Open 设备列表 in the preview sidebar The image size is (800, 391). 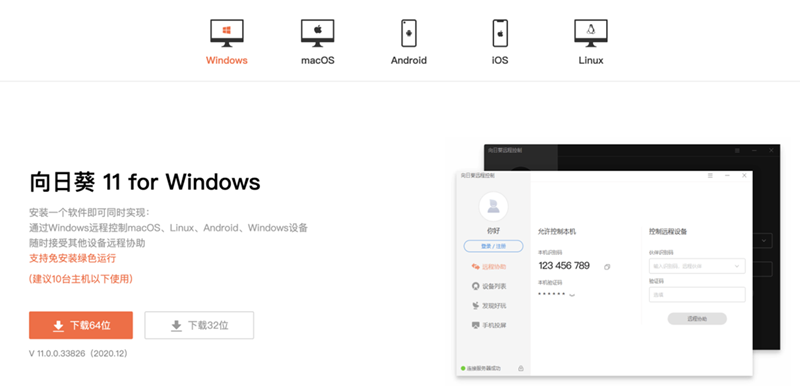489,286
